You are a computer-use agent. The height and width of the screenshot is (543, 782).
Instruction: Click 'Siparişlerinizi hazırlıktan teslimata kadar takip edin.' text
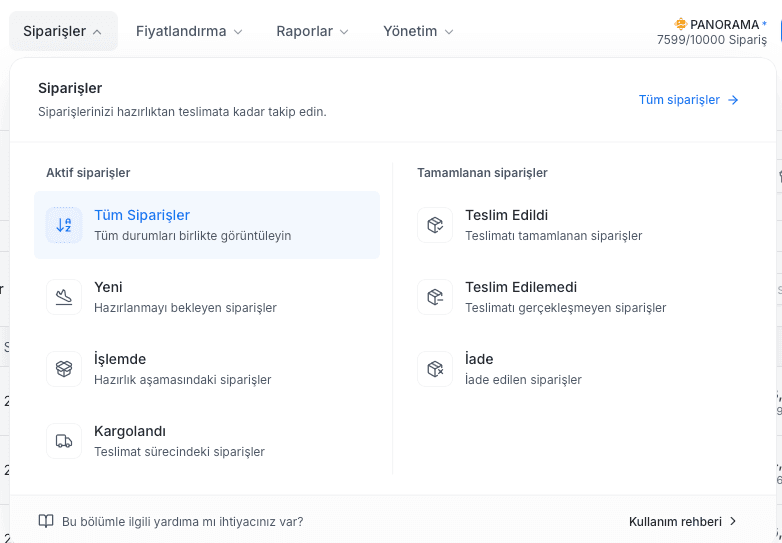tap(183, 112)
